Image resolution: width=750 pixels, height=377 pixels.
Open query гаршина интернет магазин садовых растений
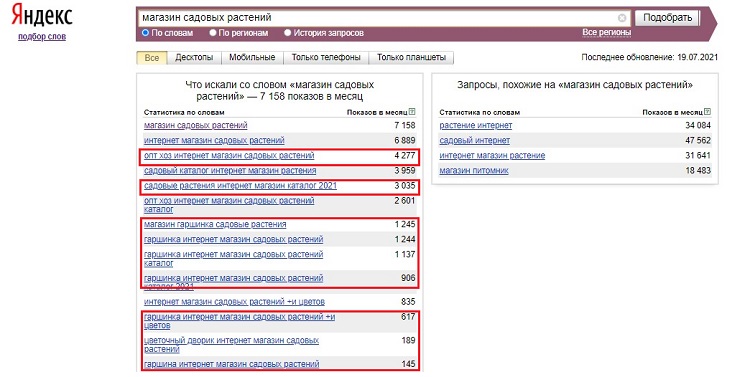232,364
